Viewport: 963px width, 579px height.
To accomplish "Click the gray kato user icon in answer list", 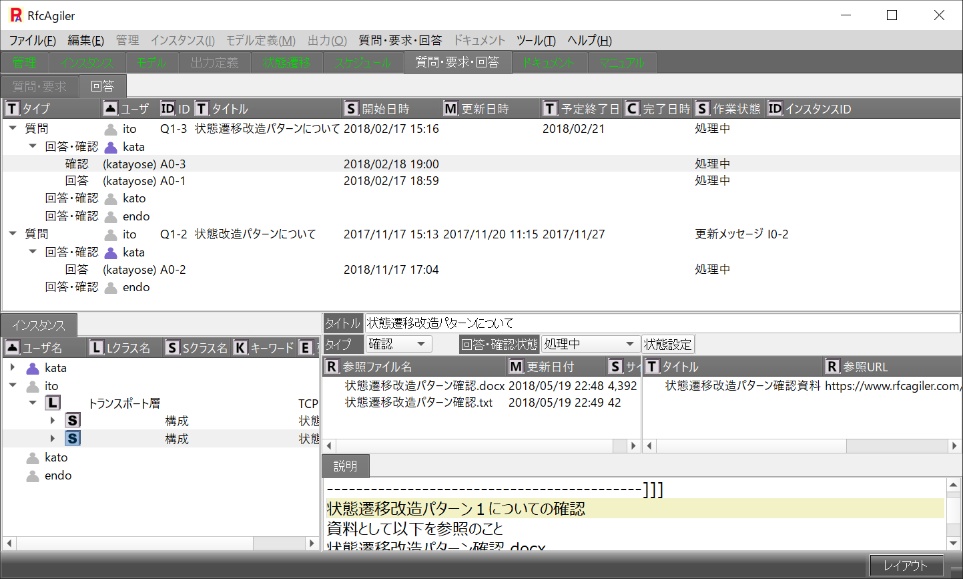I will tap(111, 199).
